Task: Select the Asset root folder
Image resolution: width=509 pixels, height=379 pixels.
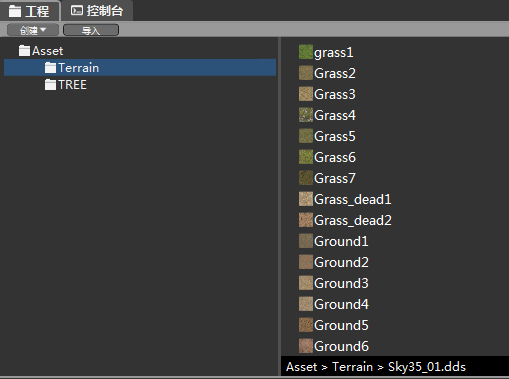Action: click(41, 51)
